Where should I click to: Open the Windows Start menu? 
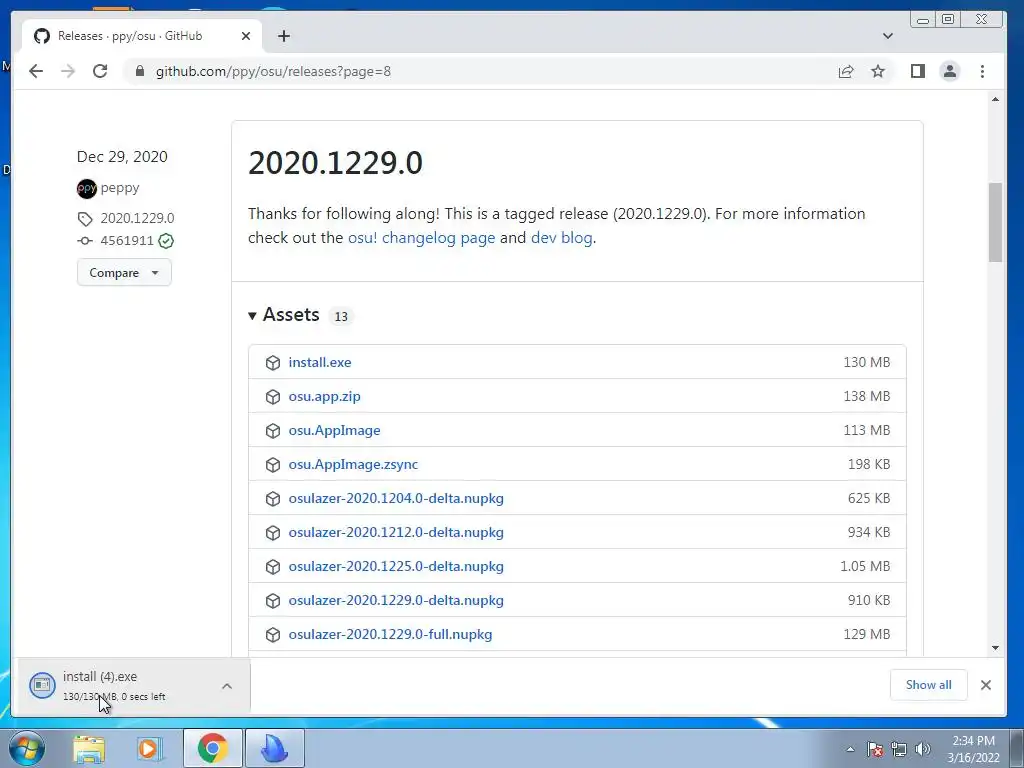click(x=27, y=748)
